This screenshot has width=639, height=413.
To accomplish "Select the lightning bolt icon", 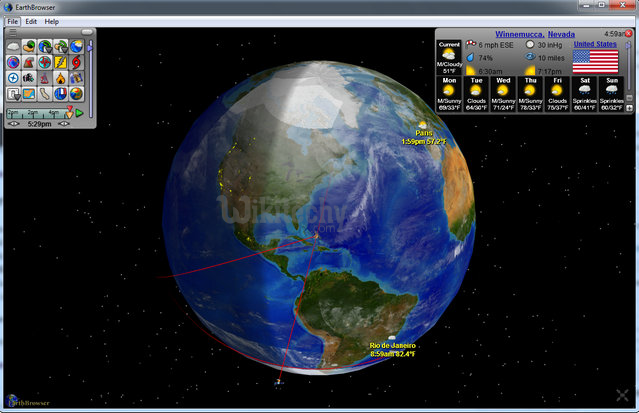I will (60, 62).
